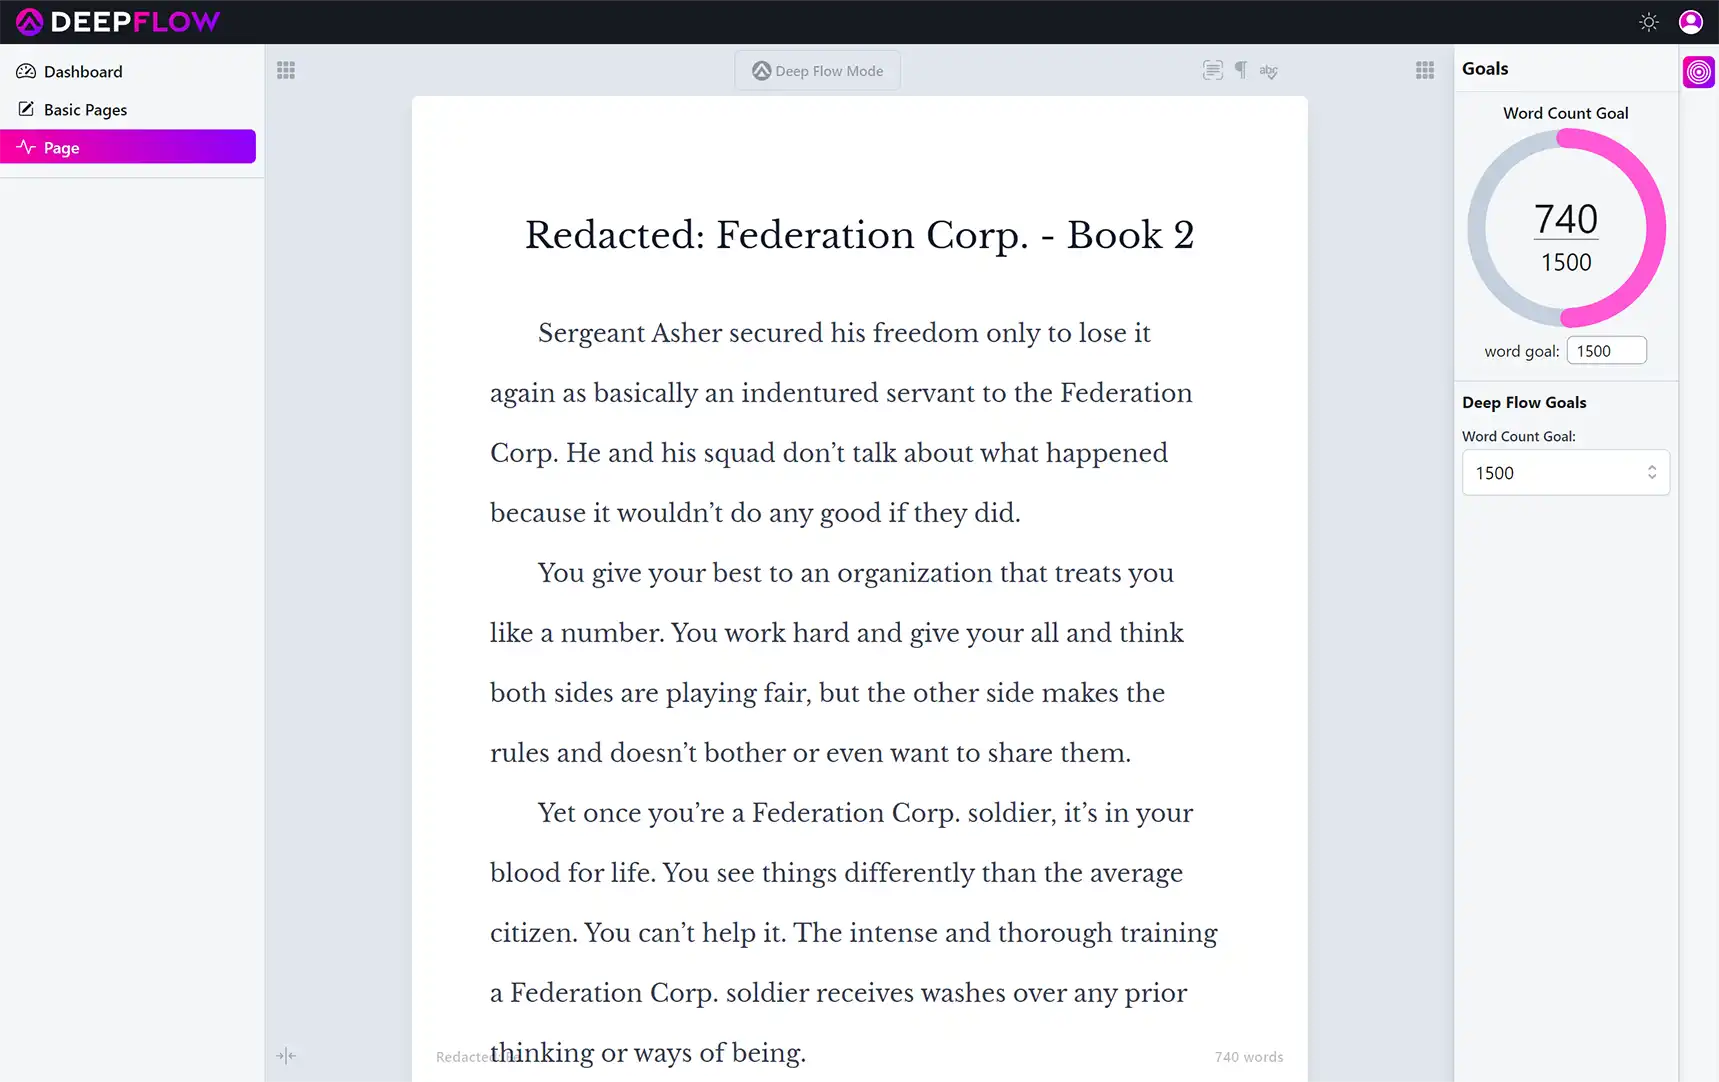1719x1082 pixels.
Task: Switch to Basic Pages
Action: click(85, 109)
